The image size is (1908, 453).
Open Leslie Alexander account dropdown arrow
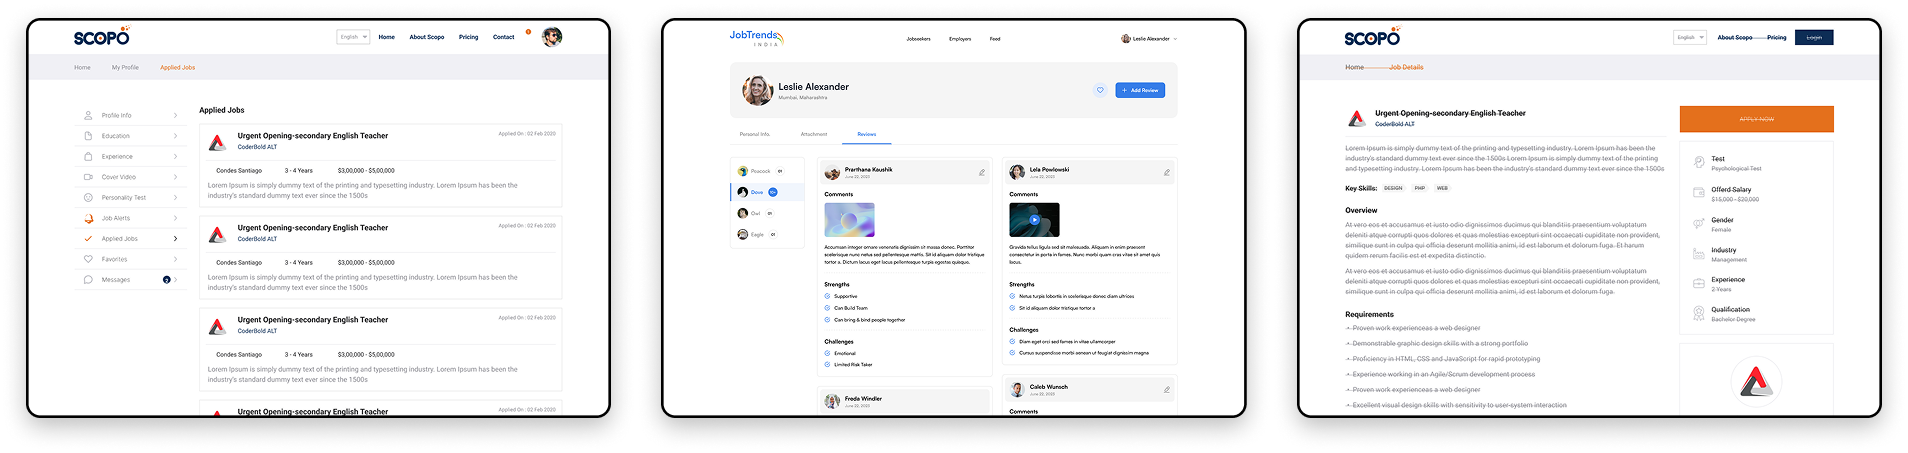tap(1175, 39)
